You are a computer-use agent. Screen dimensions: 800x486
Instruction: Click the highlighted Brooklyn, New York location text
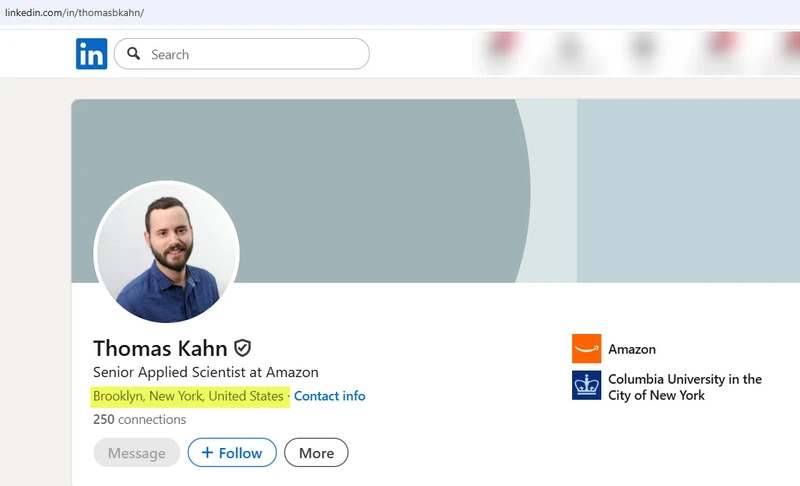188,396
